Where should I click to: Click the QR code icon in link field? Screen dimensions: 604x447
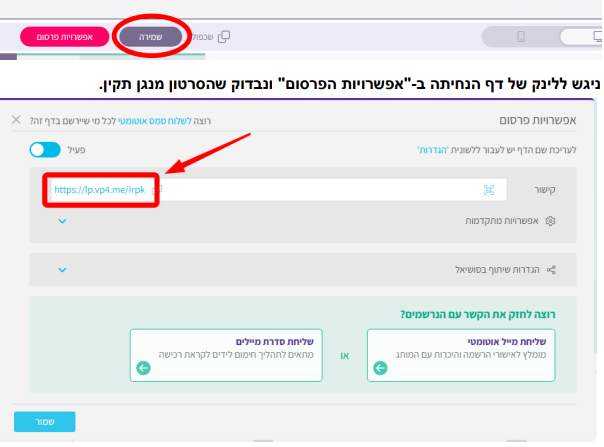click(489, 189)
